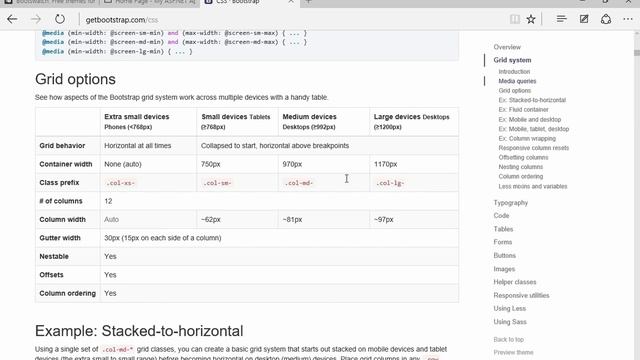Open Reading view book icon

[515, 19]
